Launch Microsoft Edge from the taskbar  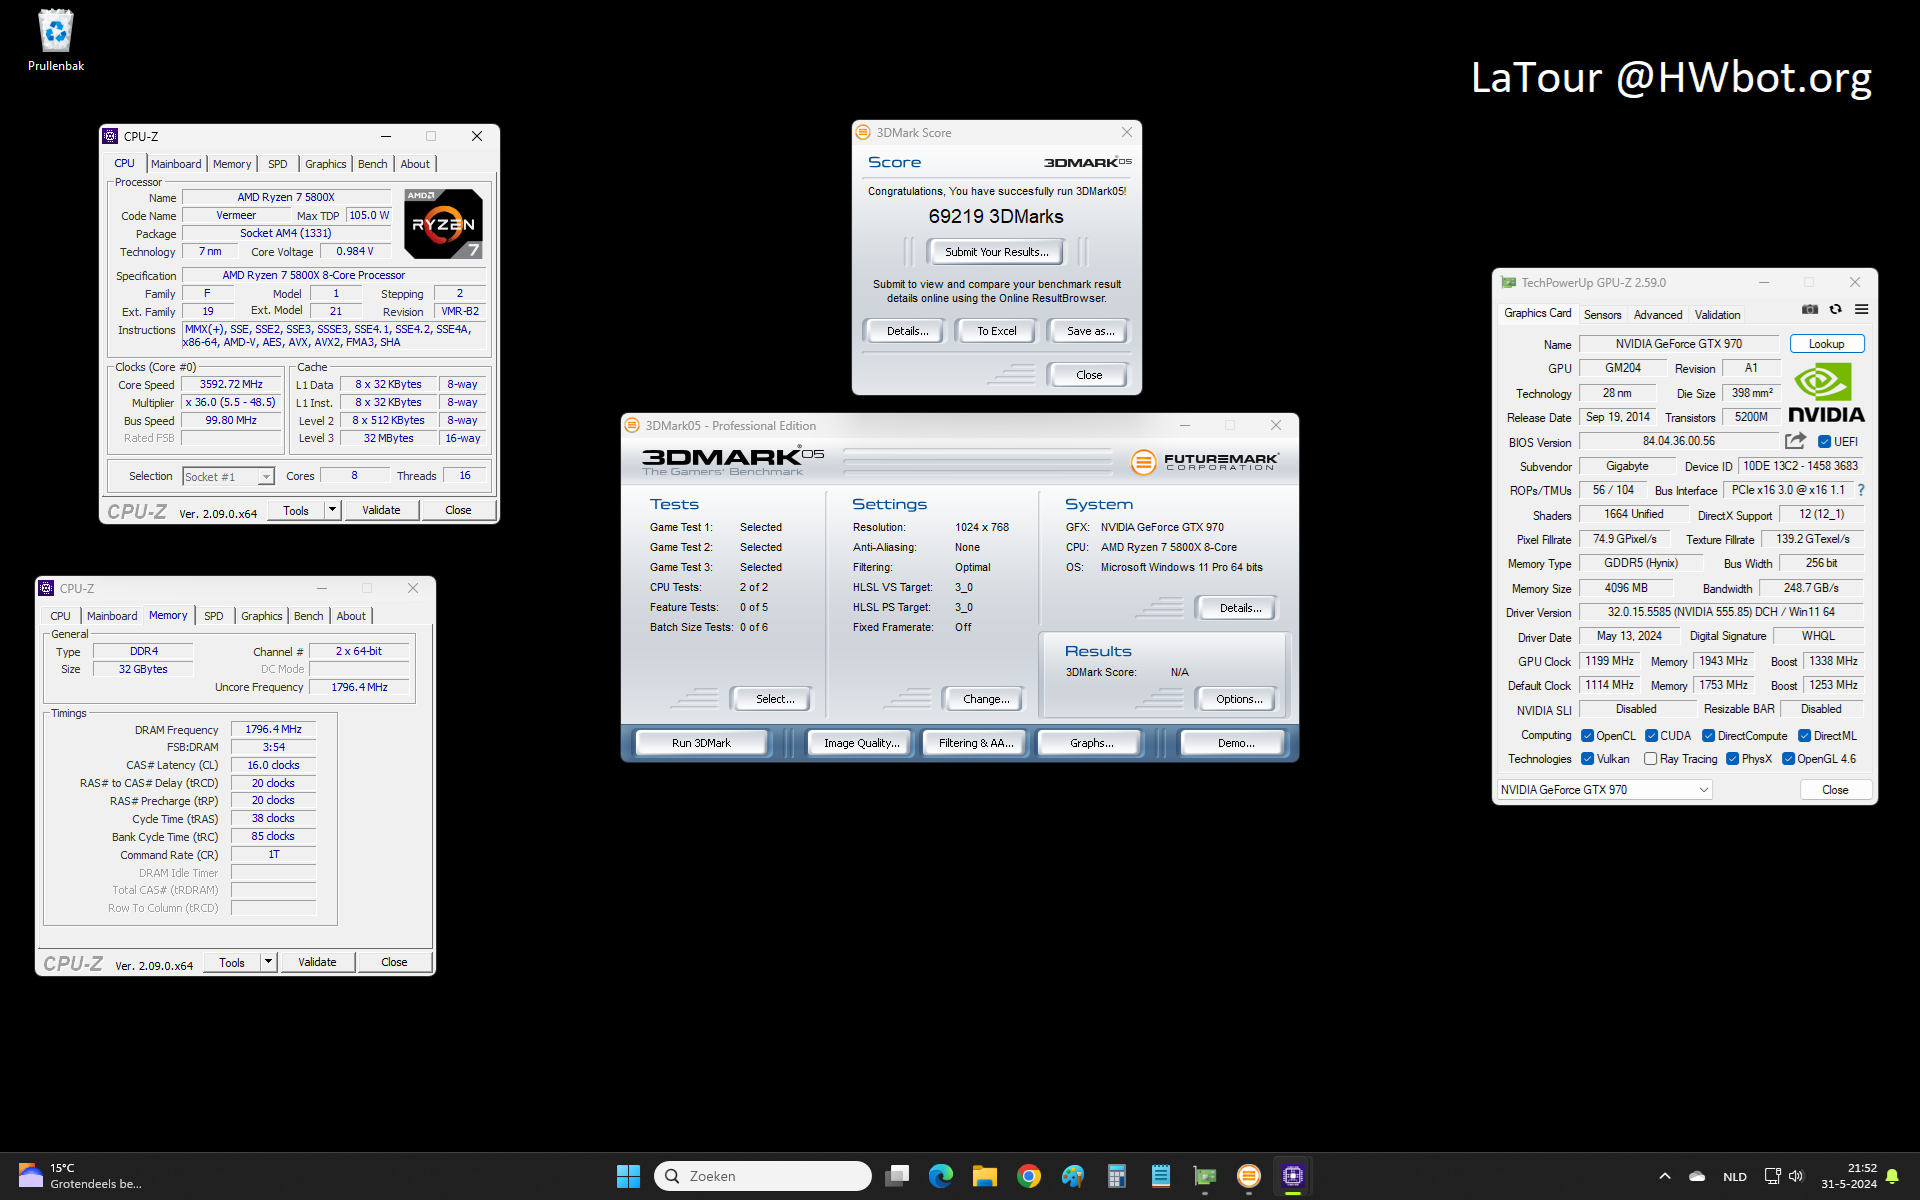point(941,1176)
